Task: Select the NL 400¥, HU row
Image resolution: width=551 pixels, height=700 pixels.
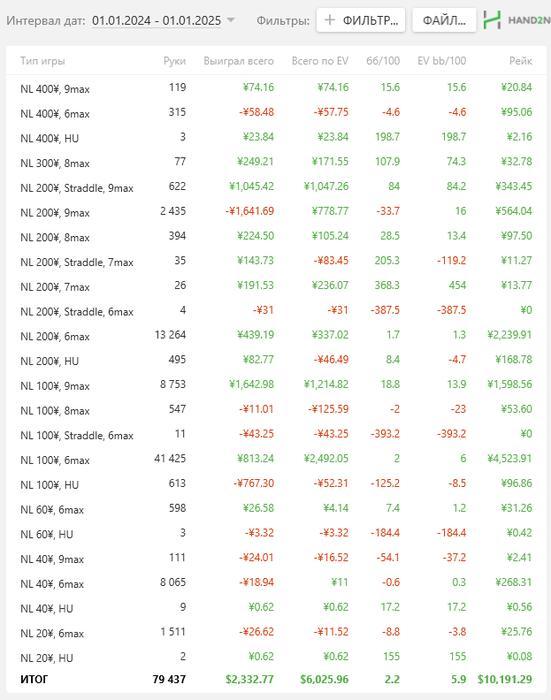Action: [x=276, y=138]
